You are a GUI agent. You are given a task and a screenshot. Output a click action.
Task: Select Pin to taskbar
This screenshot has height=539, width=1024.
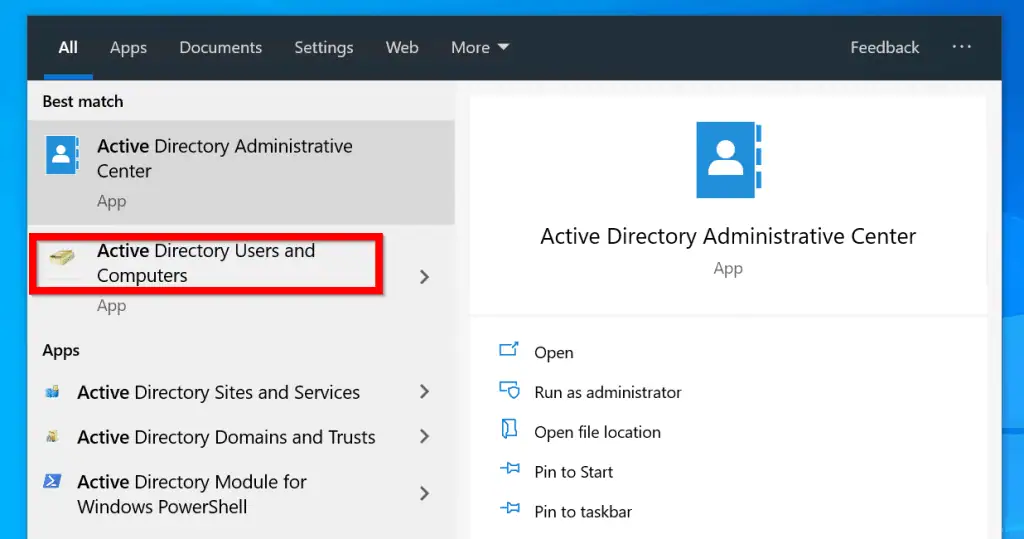coord(583,512)
